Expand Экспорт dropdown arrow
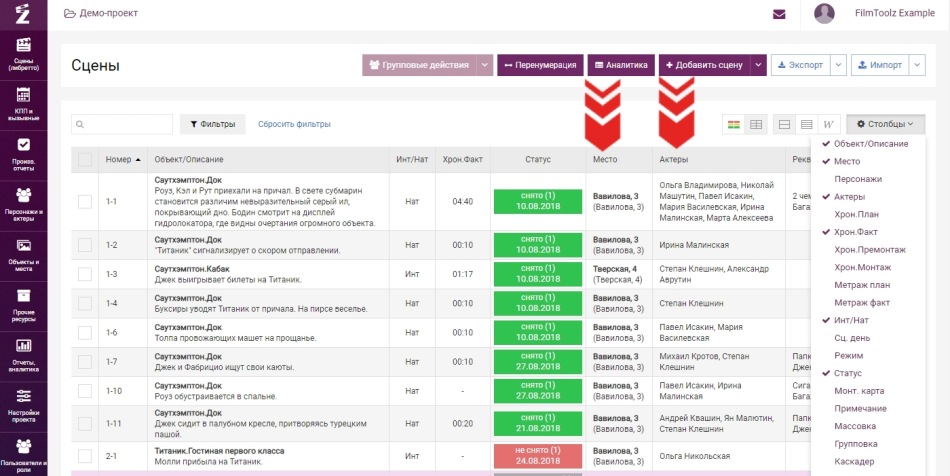Screen dimensions: 950x476 click(x=838, y=65)
